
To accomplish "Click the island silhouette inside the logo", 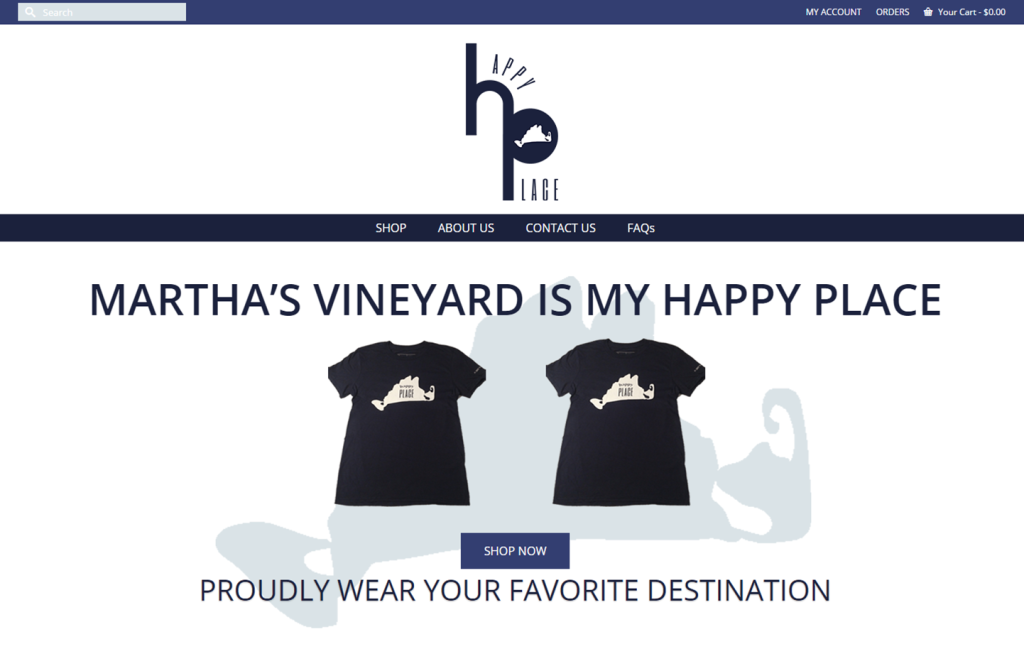I will pos(534,136).
